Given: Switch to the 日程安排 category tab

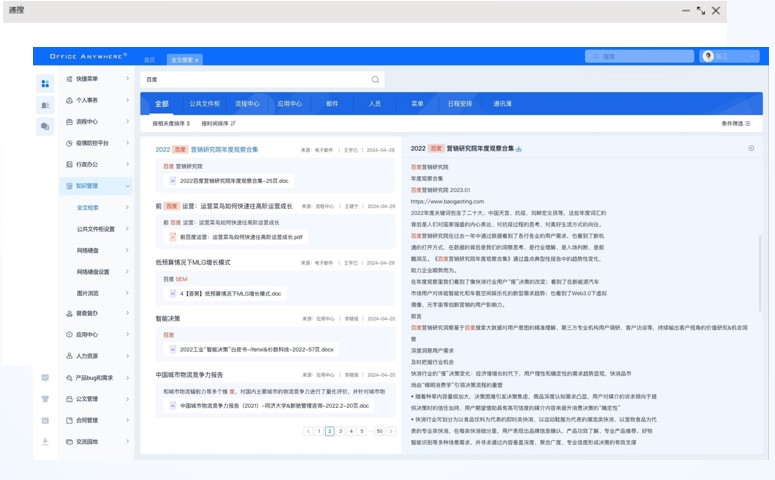Looking at the screenshot, I should [460, 103].
